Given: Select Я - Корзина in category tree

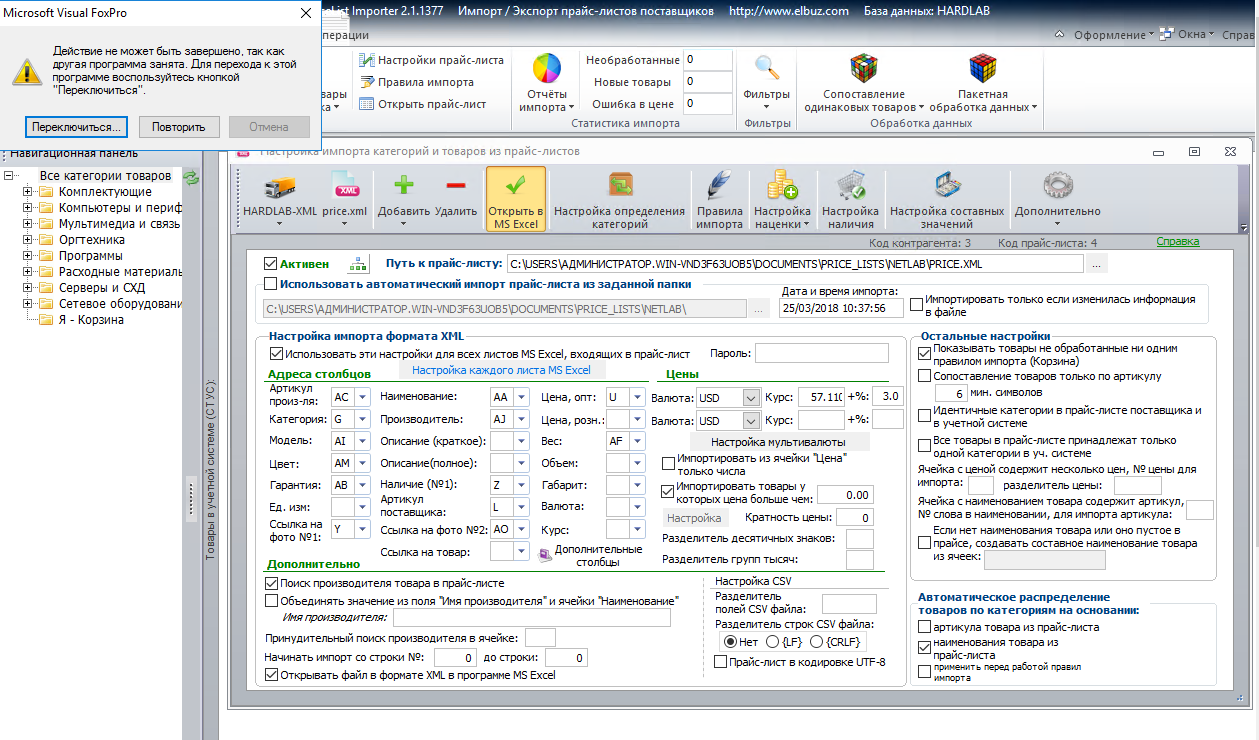Looking at the screenshot, I should [91, 320].
